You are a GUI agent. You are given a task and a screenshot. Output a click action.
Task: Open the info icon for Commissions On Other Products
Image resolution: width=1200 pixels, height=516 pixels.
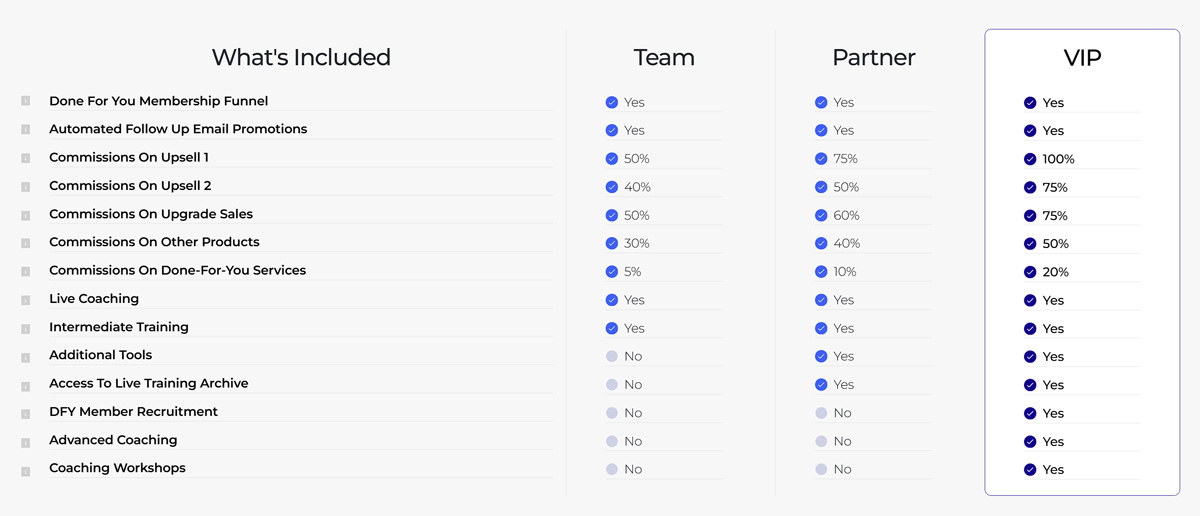pos(26,242)
